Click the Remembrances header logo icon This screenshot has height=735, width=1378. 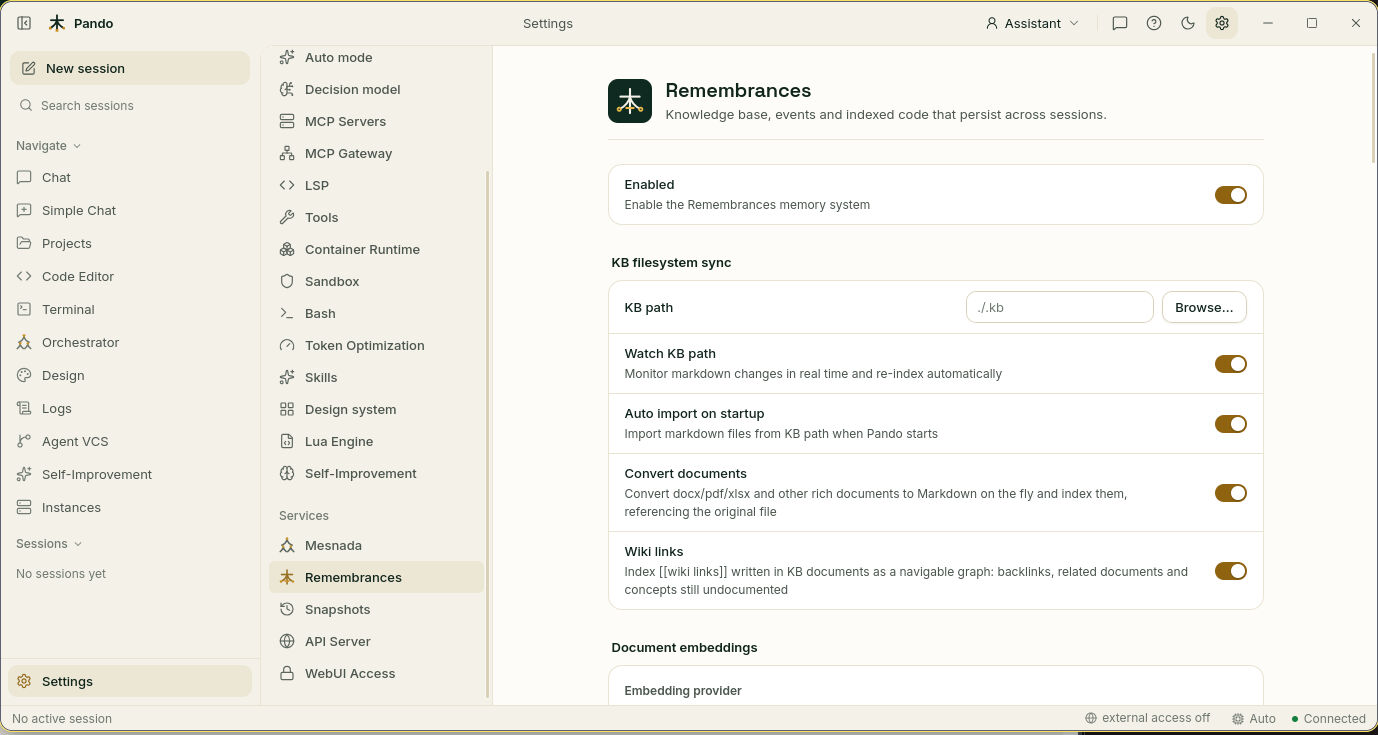point(630,101)
